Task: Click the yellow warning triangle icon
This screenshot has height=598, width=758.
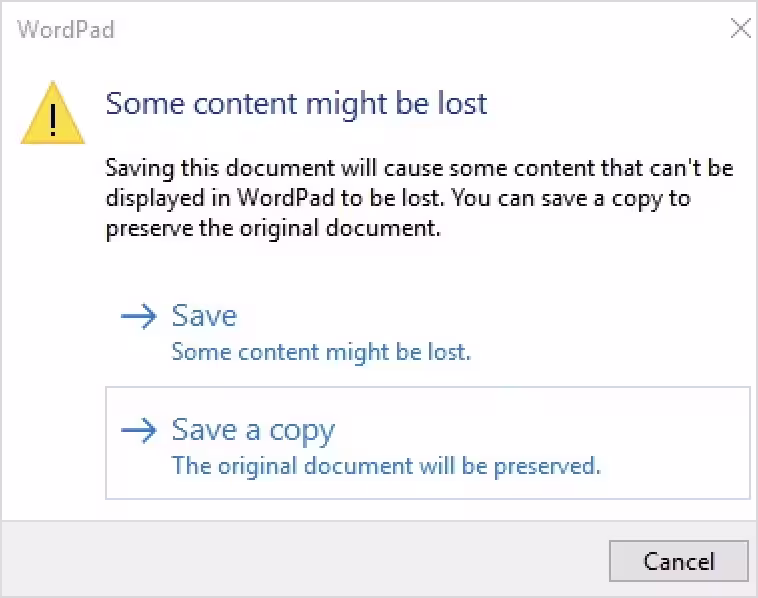Action: pos(52,113)
